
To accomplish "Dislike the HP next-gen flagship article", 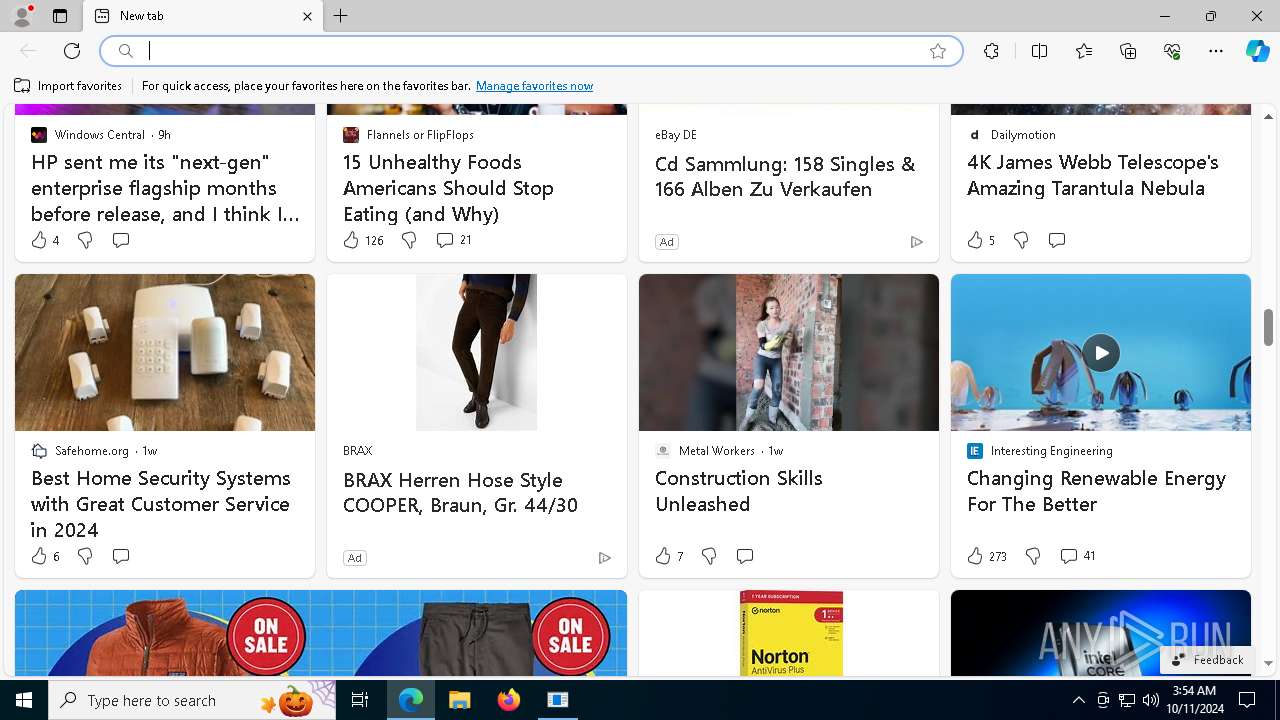I will 85,240.
